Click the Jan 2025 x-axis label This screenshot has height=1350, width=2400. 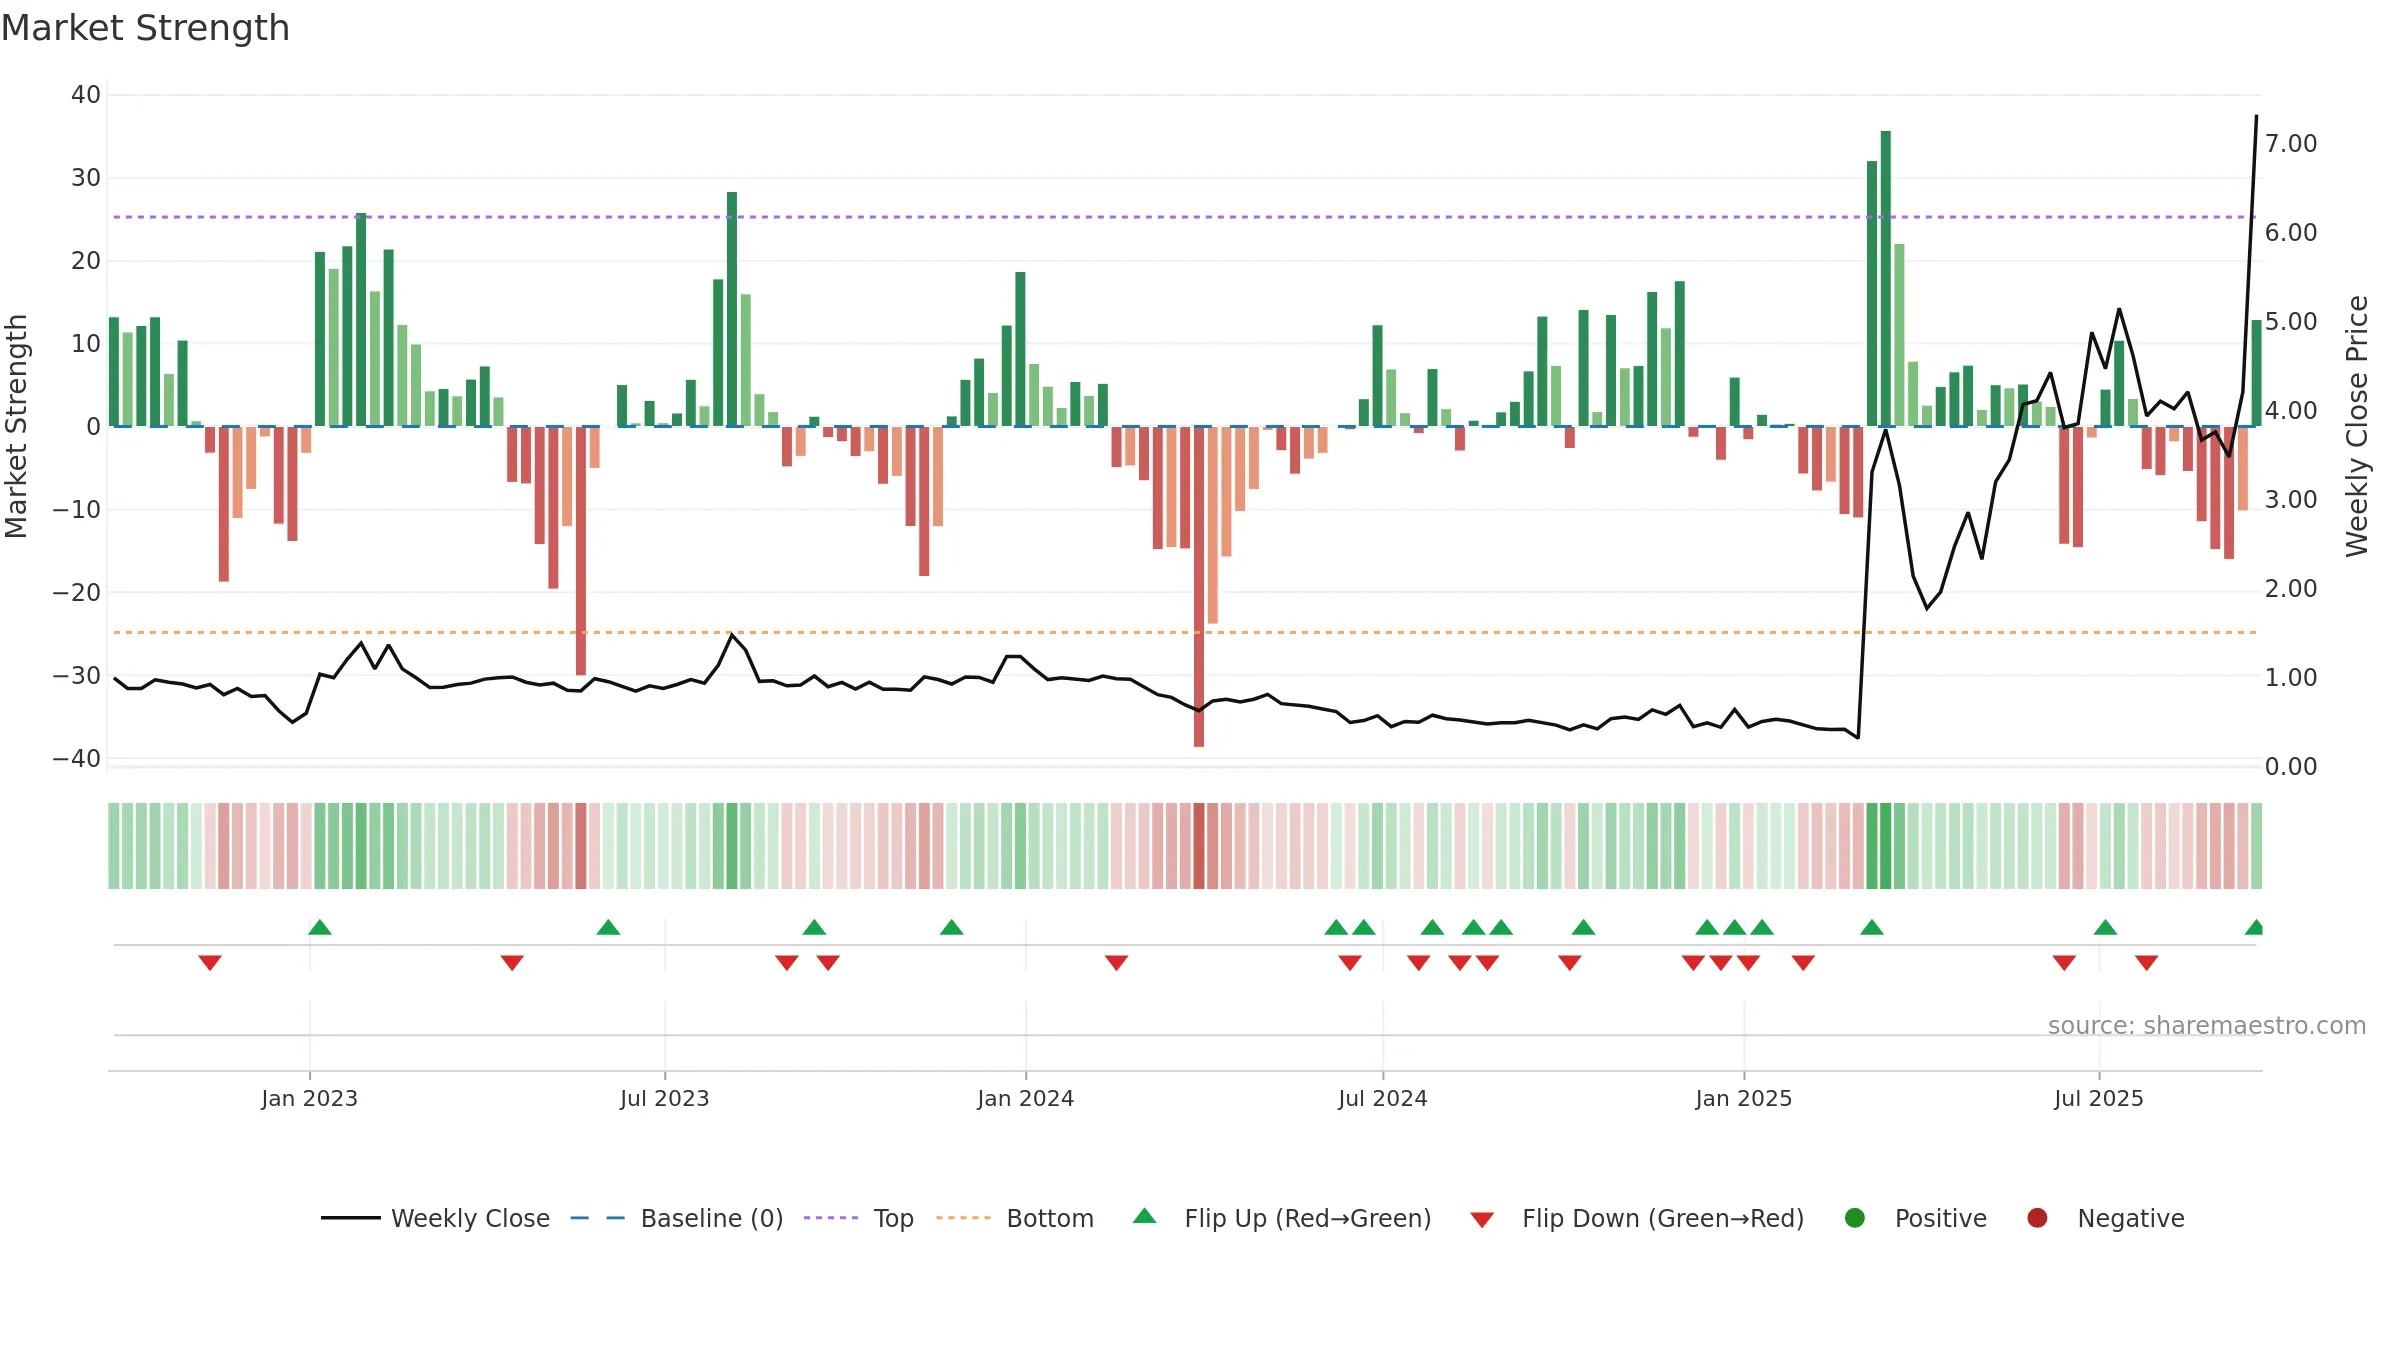[x=1744, y=1098]
